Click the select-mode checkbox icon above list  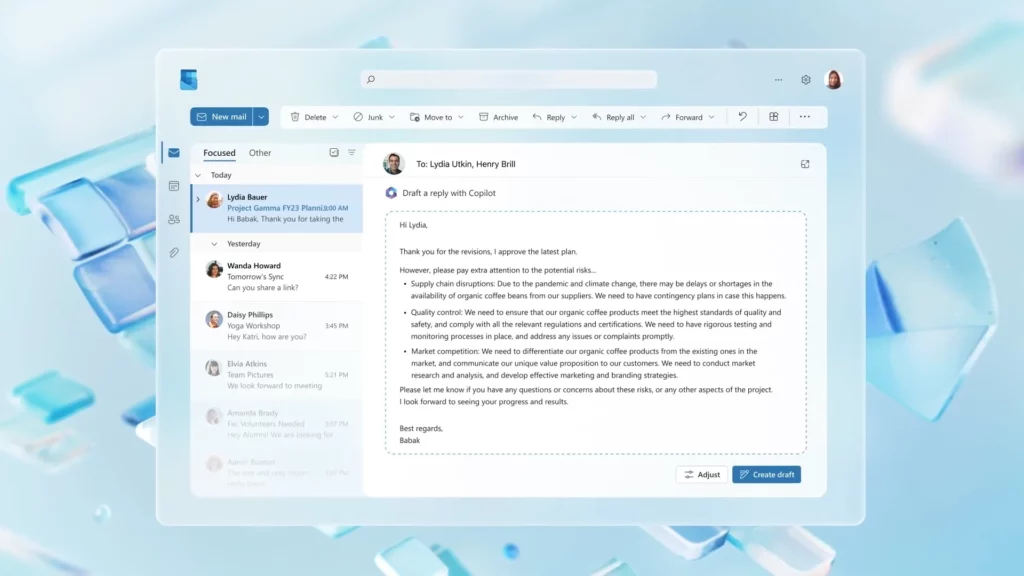[334, 152]
